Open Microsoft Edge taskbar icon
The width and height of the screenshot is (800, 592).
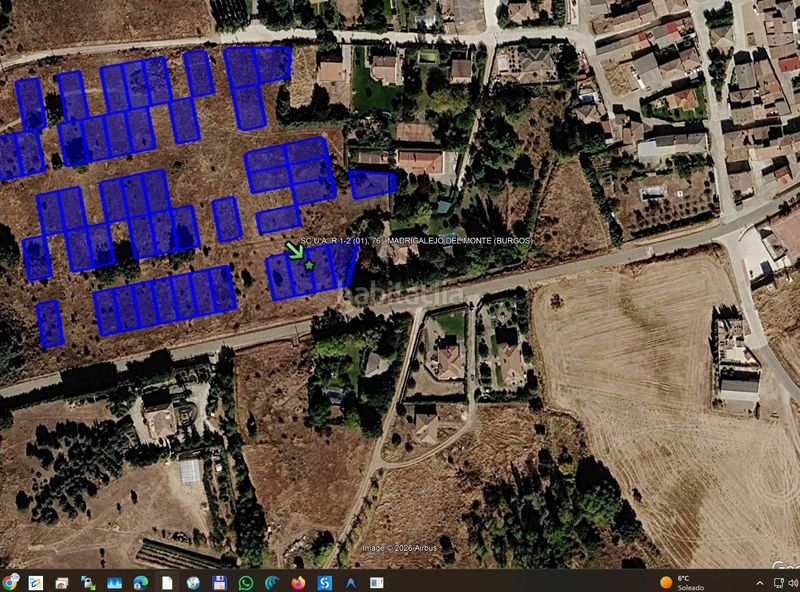click(x=140, y=582)
